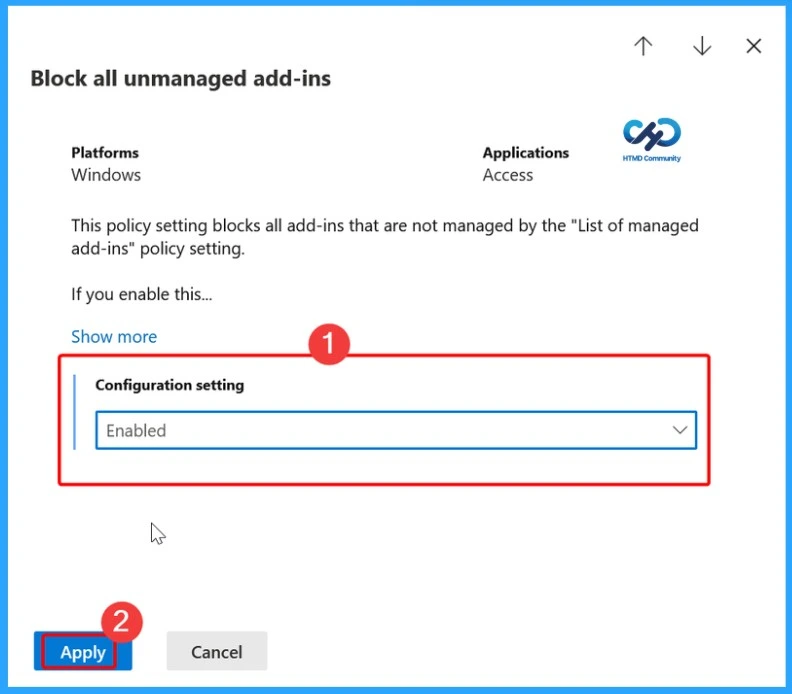Select the 'Applications' label
The width and height of the screenshot is (792, 694).
[525, 153]
